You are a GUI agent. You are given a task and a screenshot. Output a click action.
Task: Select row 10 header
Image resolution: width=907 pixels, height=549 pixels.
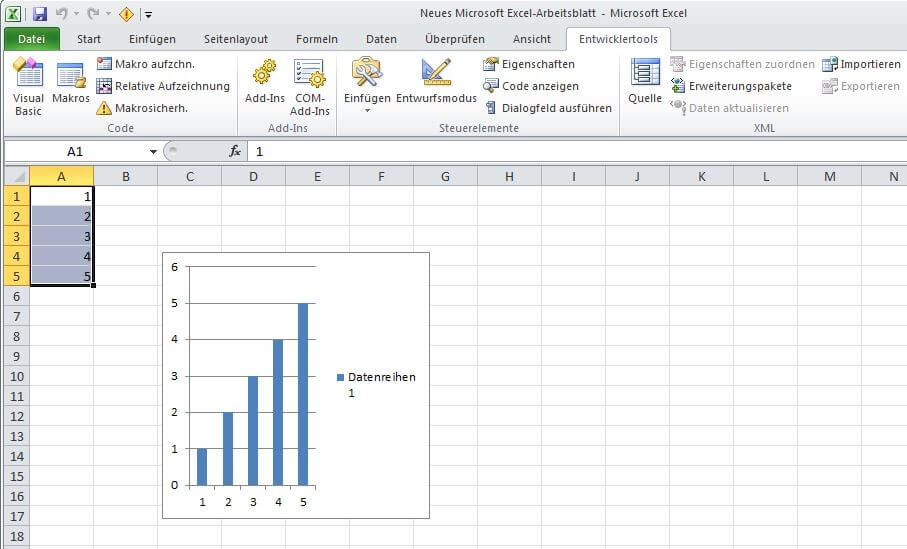pyautogui.click(x=17, y=376)
